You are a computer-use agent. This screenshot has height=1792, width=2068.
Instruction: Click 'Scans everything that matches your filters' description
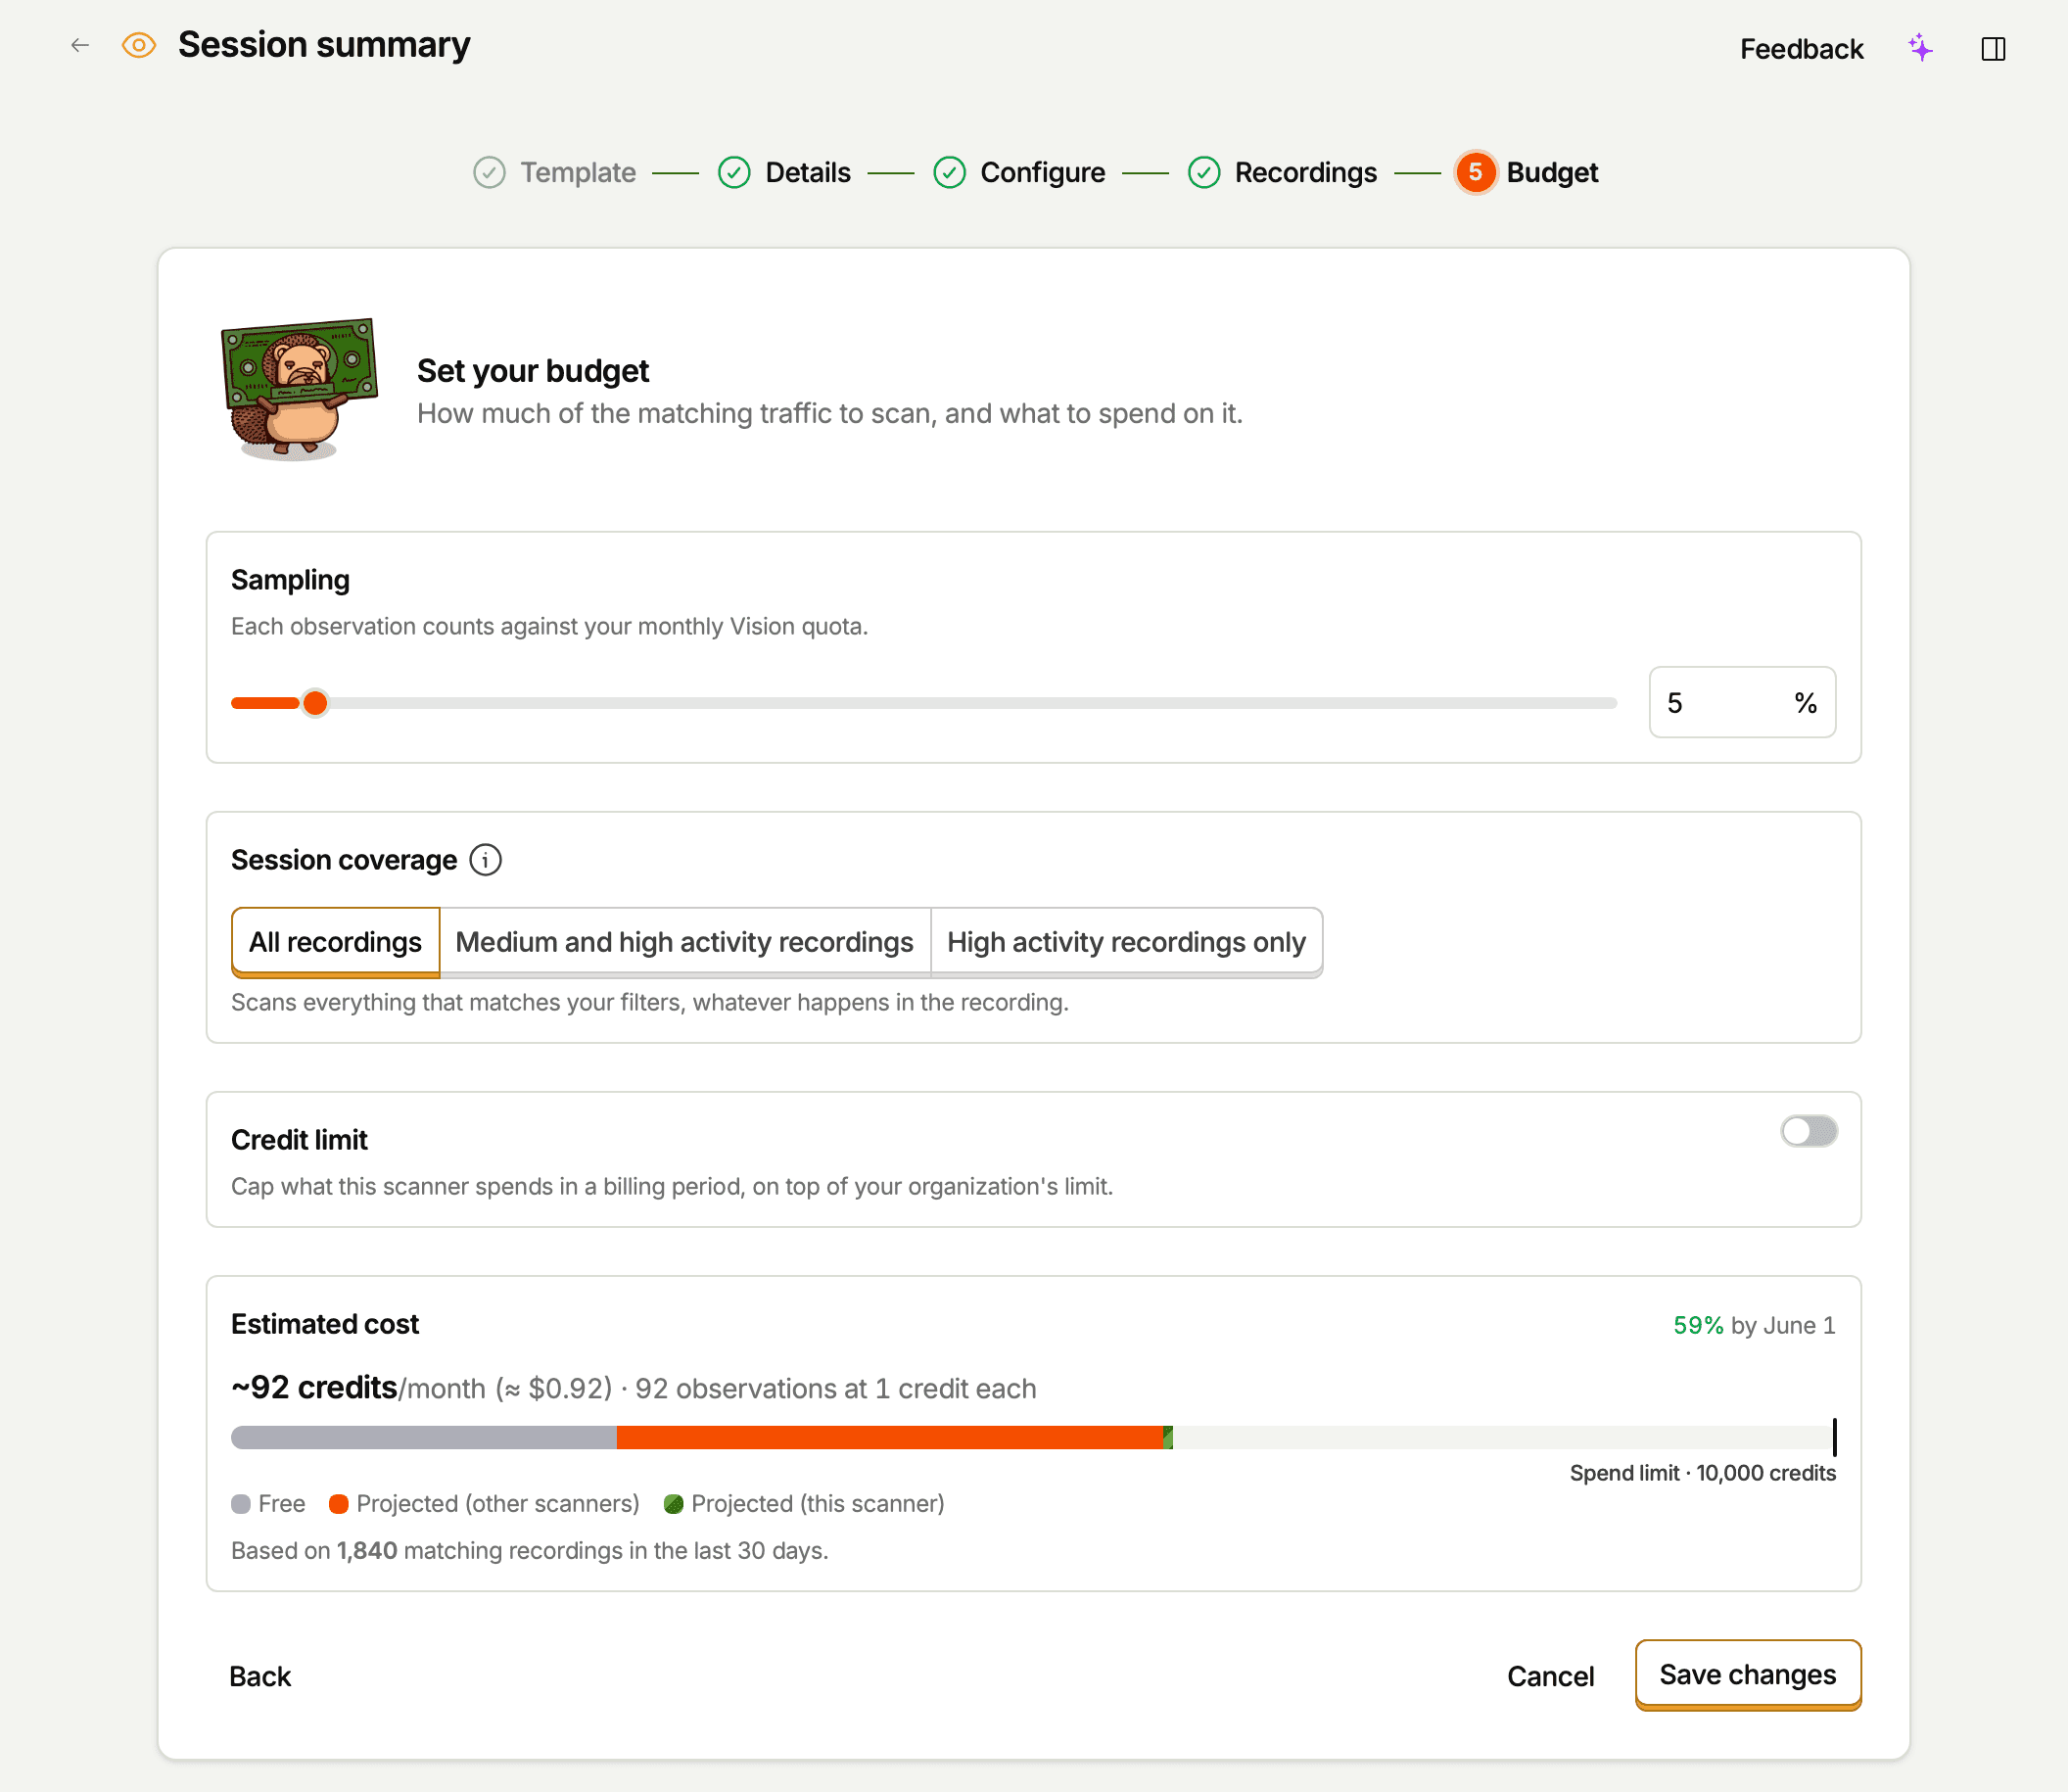(650, 1002)
